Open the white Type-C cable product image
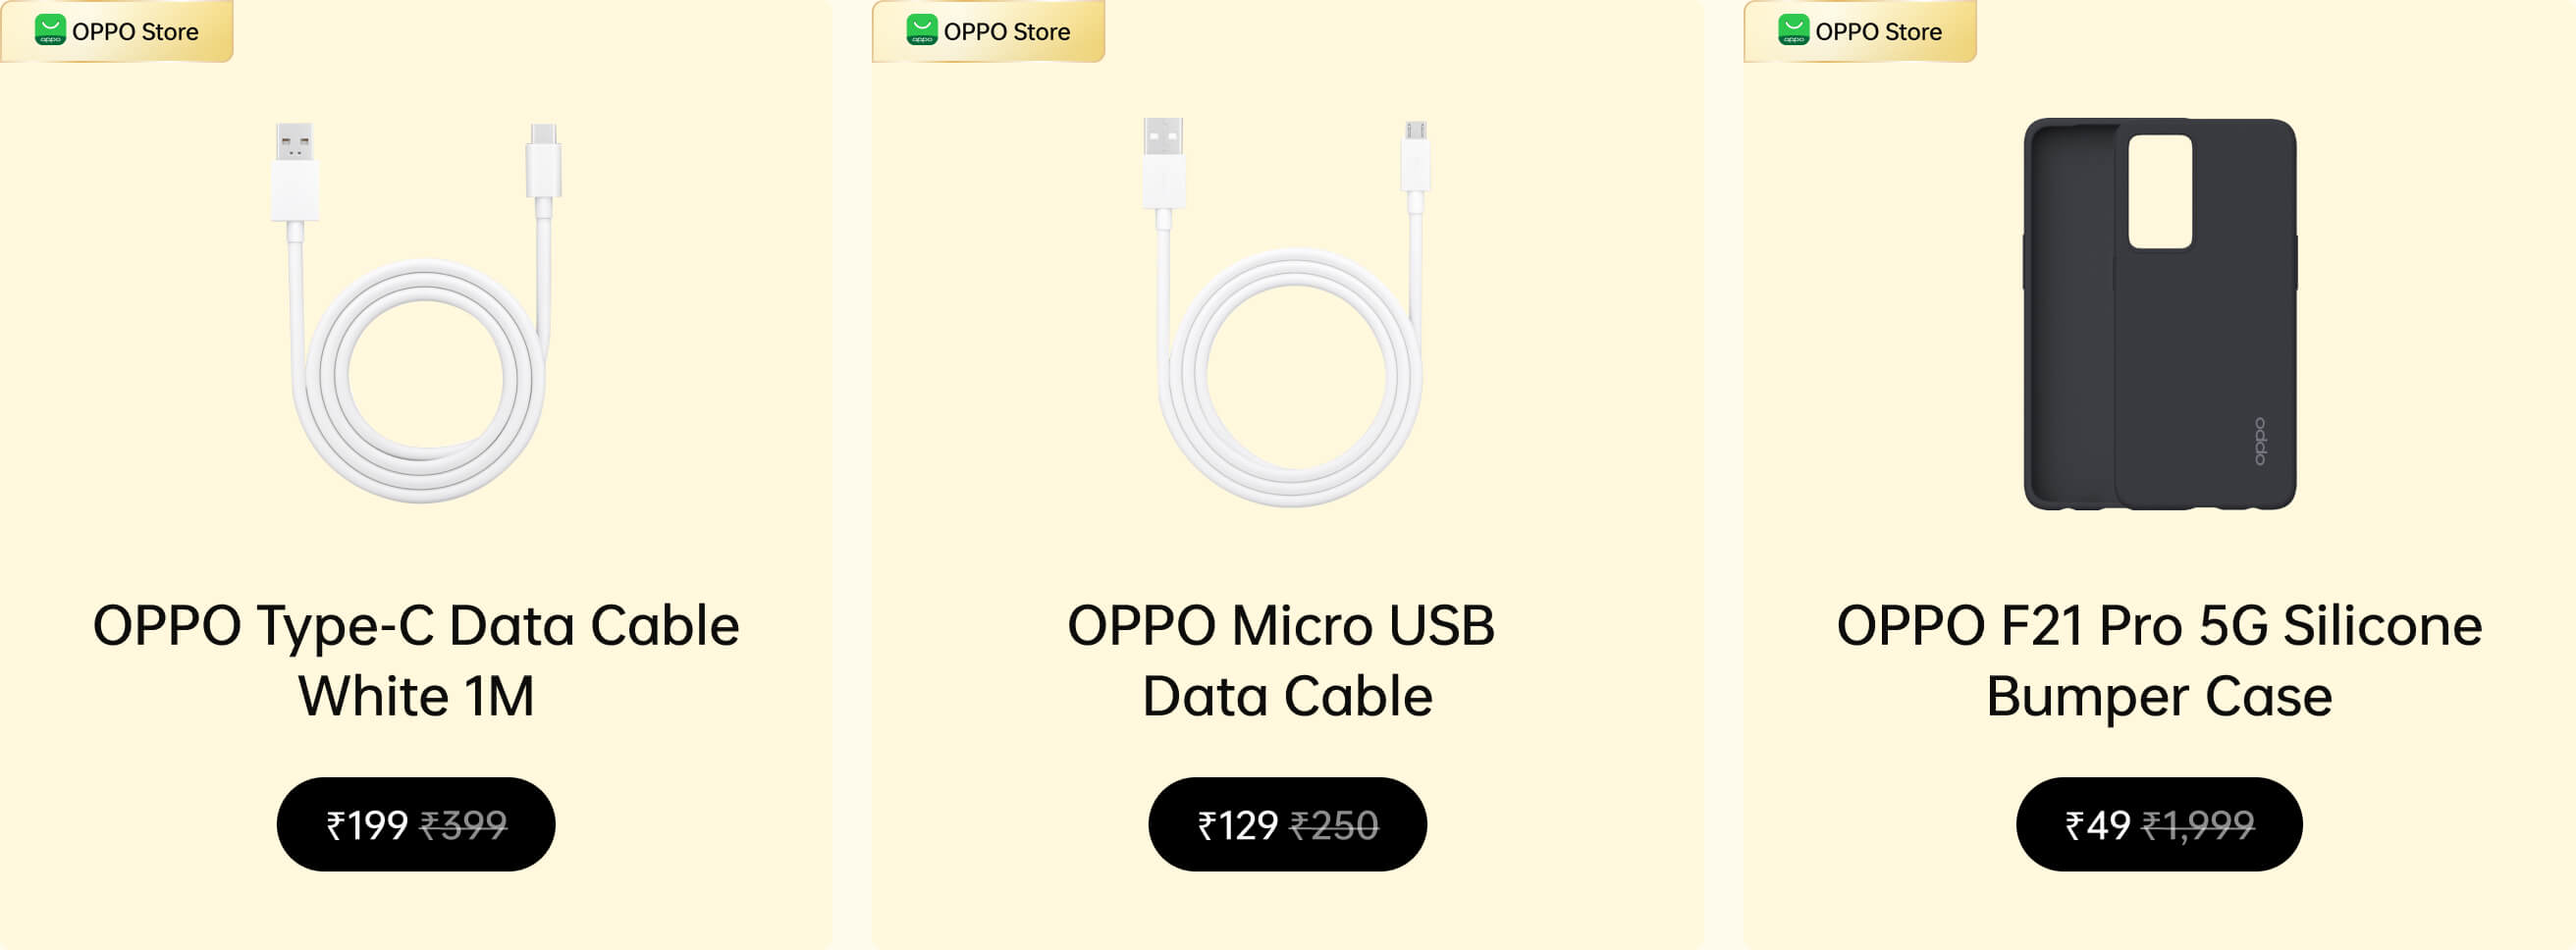Image resolution: width=2576 pixels, height=950 pixels. (x=417, y=312)
